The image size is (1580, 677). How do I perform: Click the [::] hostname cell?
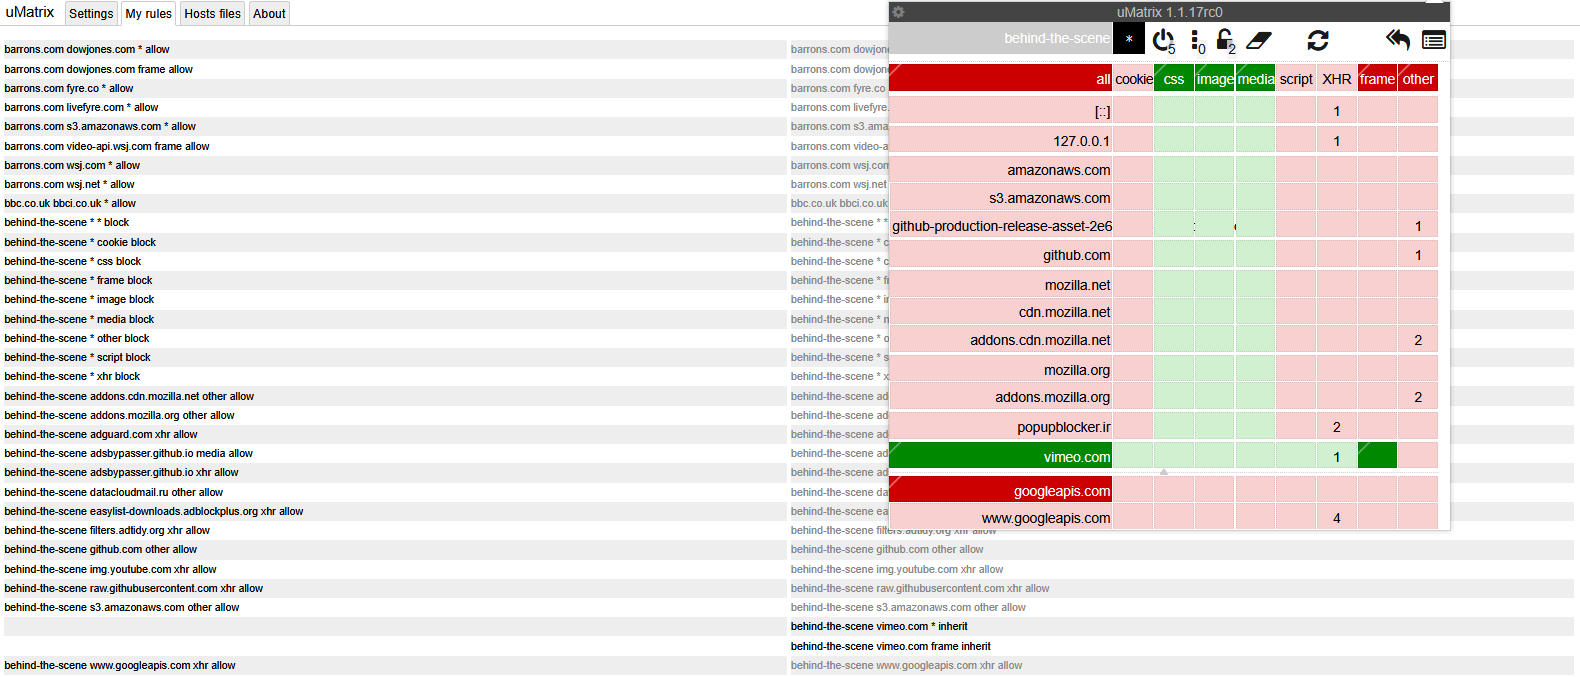(1001, 111)
